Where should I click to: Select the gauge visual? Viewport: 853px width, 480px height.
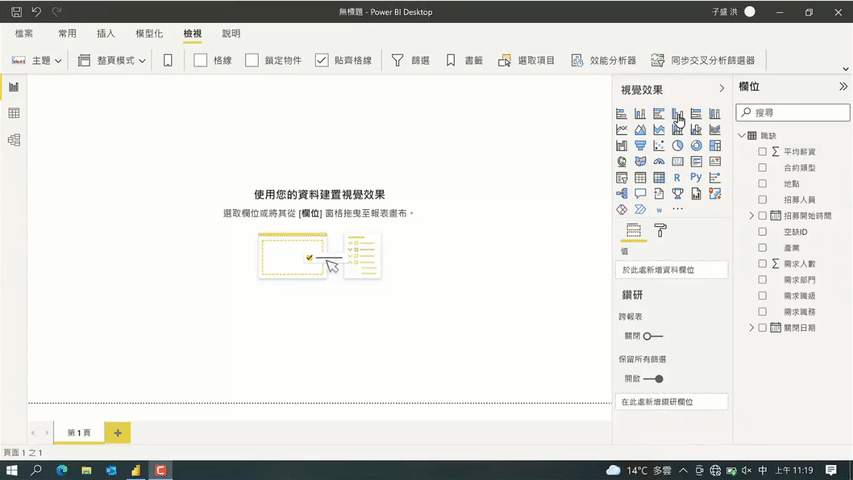coord(659,162)
